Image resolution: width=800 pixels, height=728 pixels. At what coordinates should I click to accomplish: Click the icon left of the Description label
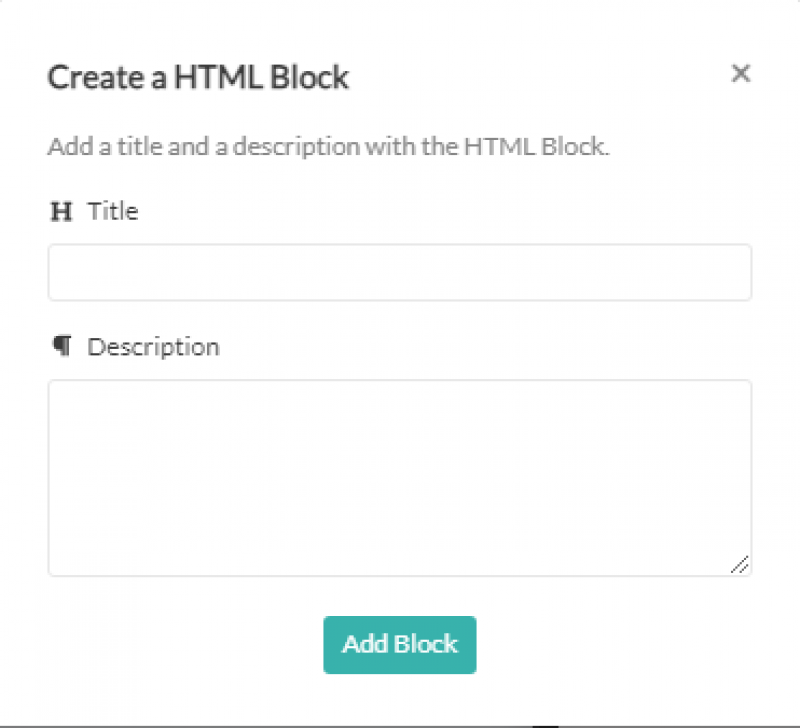pyautogui.click(x=62, y=346)
